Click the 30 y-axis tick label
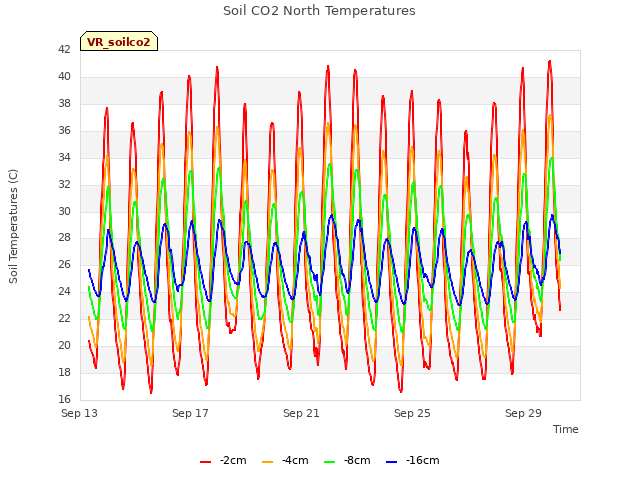This screenshot has width=640, height=480. tap(64, 211)
